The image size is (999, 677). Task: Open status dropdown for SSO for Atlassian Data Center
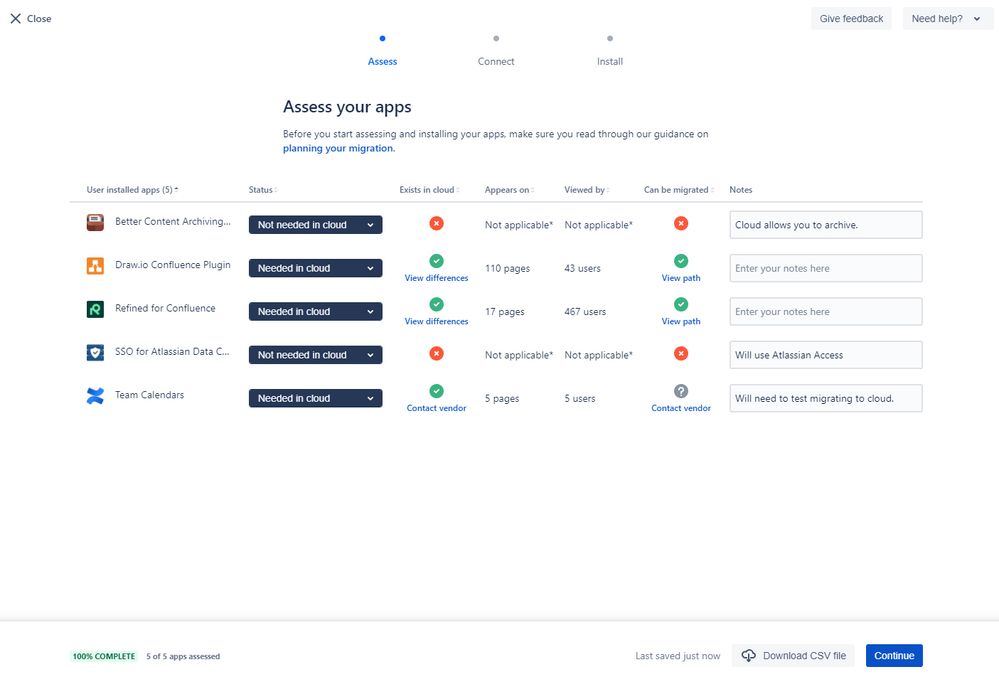click(315, 355)
